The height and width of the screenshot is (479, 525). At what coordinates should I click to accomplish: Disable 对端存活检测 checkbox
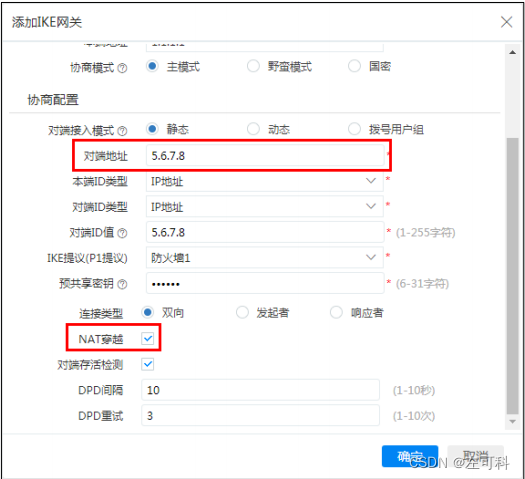(x=148, y=364)
